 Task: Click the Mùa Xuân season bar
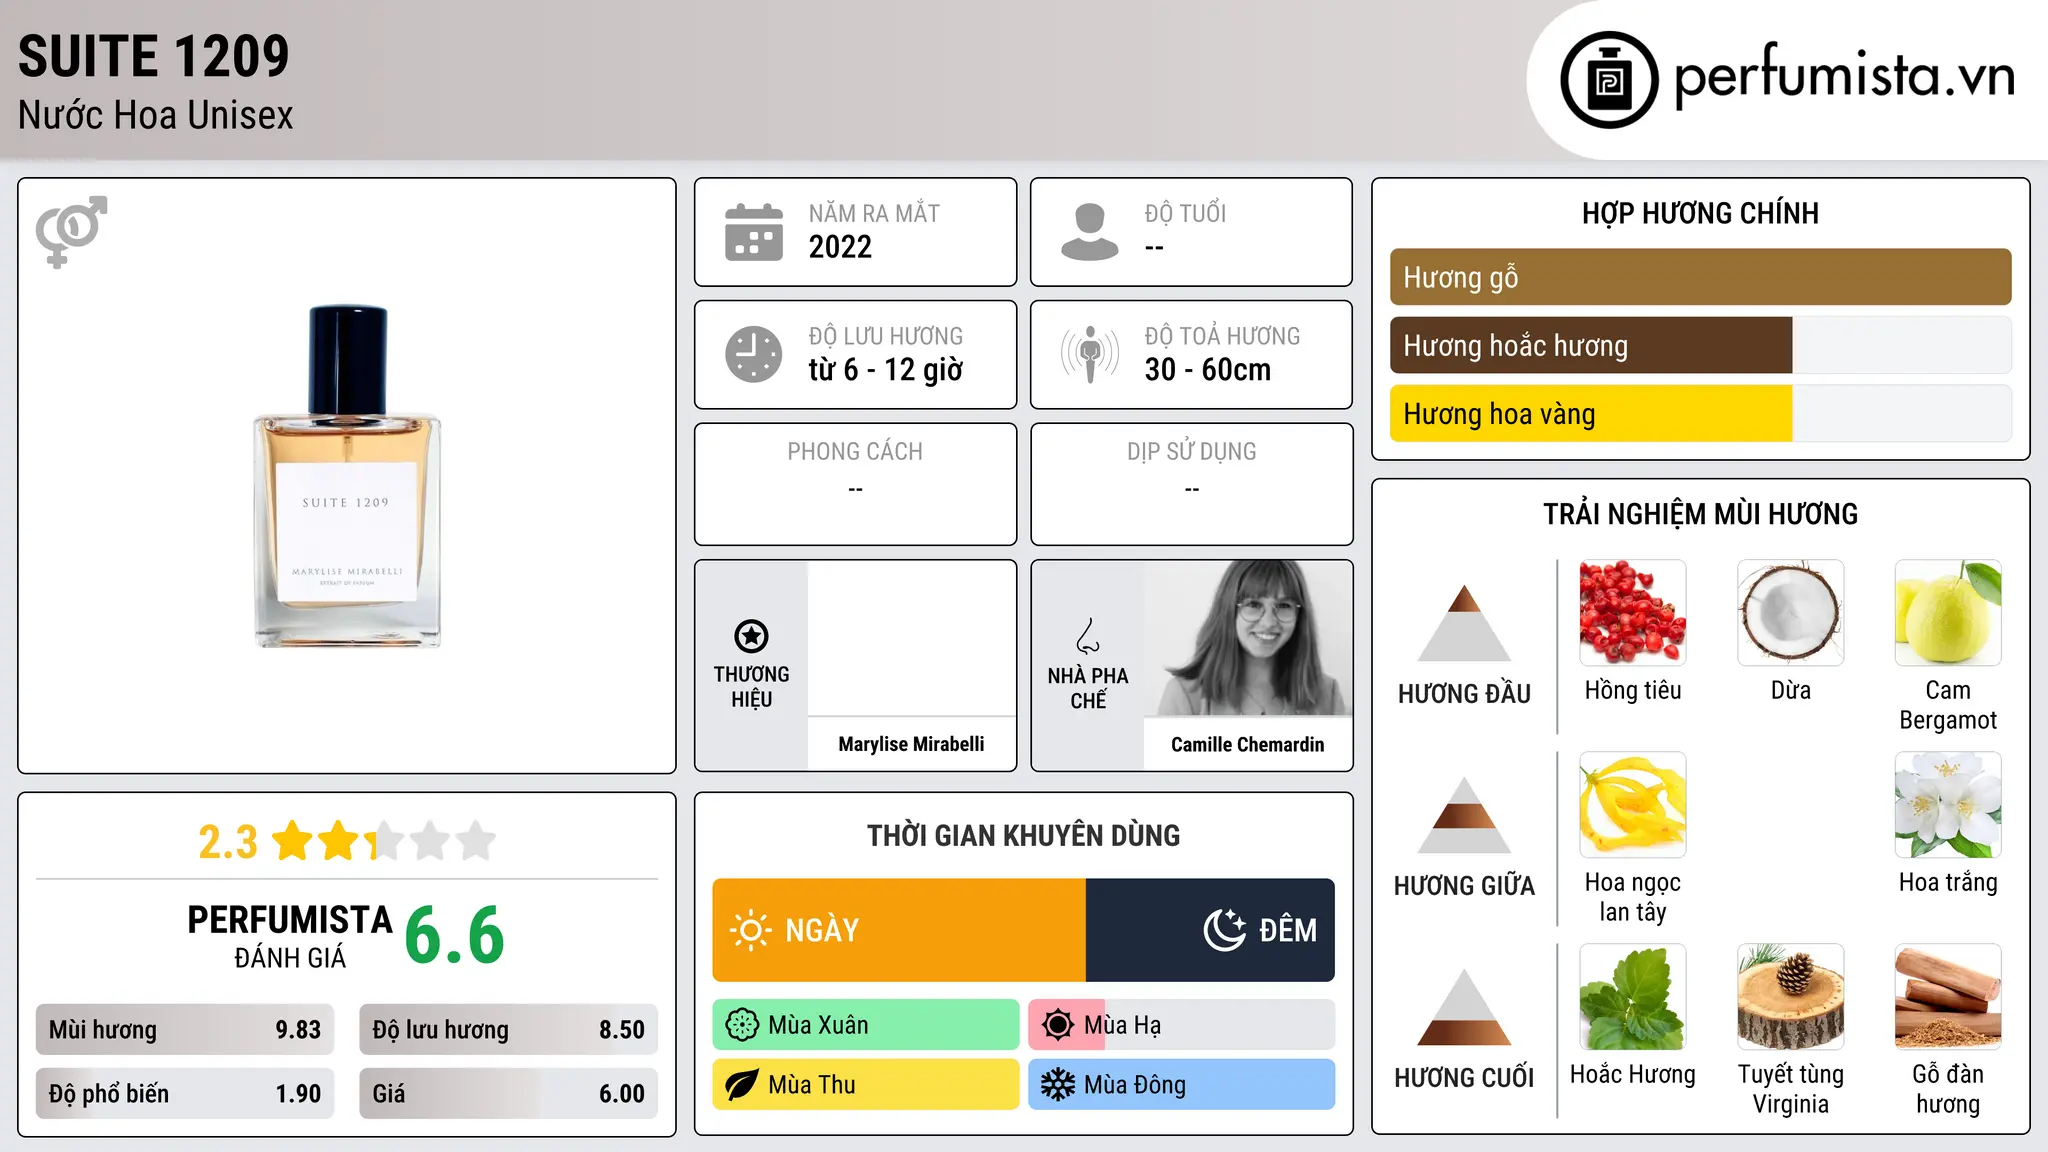point(866,1025)
